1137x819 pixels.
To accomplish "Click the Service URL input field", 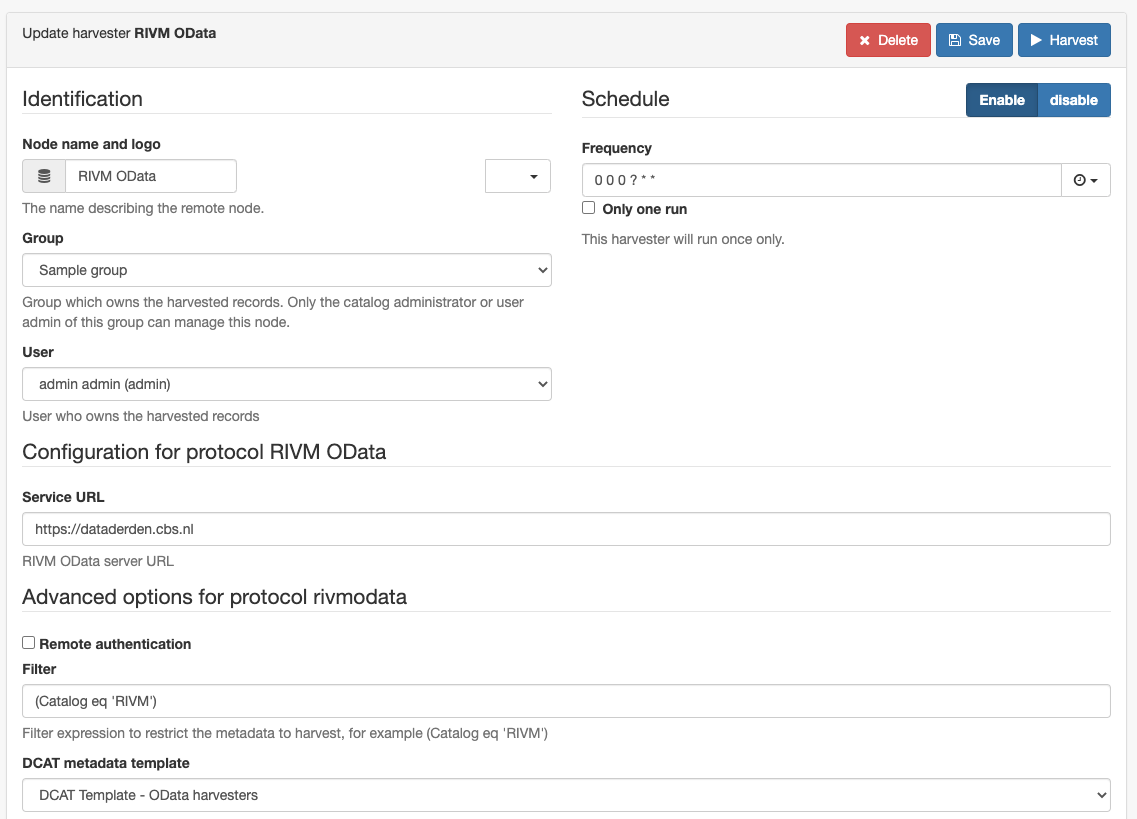I will [x=566, y=529].
